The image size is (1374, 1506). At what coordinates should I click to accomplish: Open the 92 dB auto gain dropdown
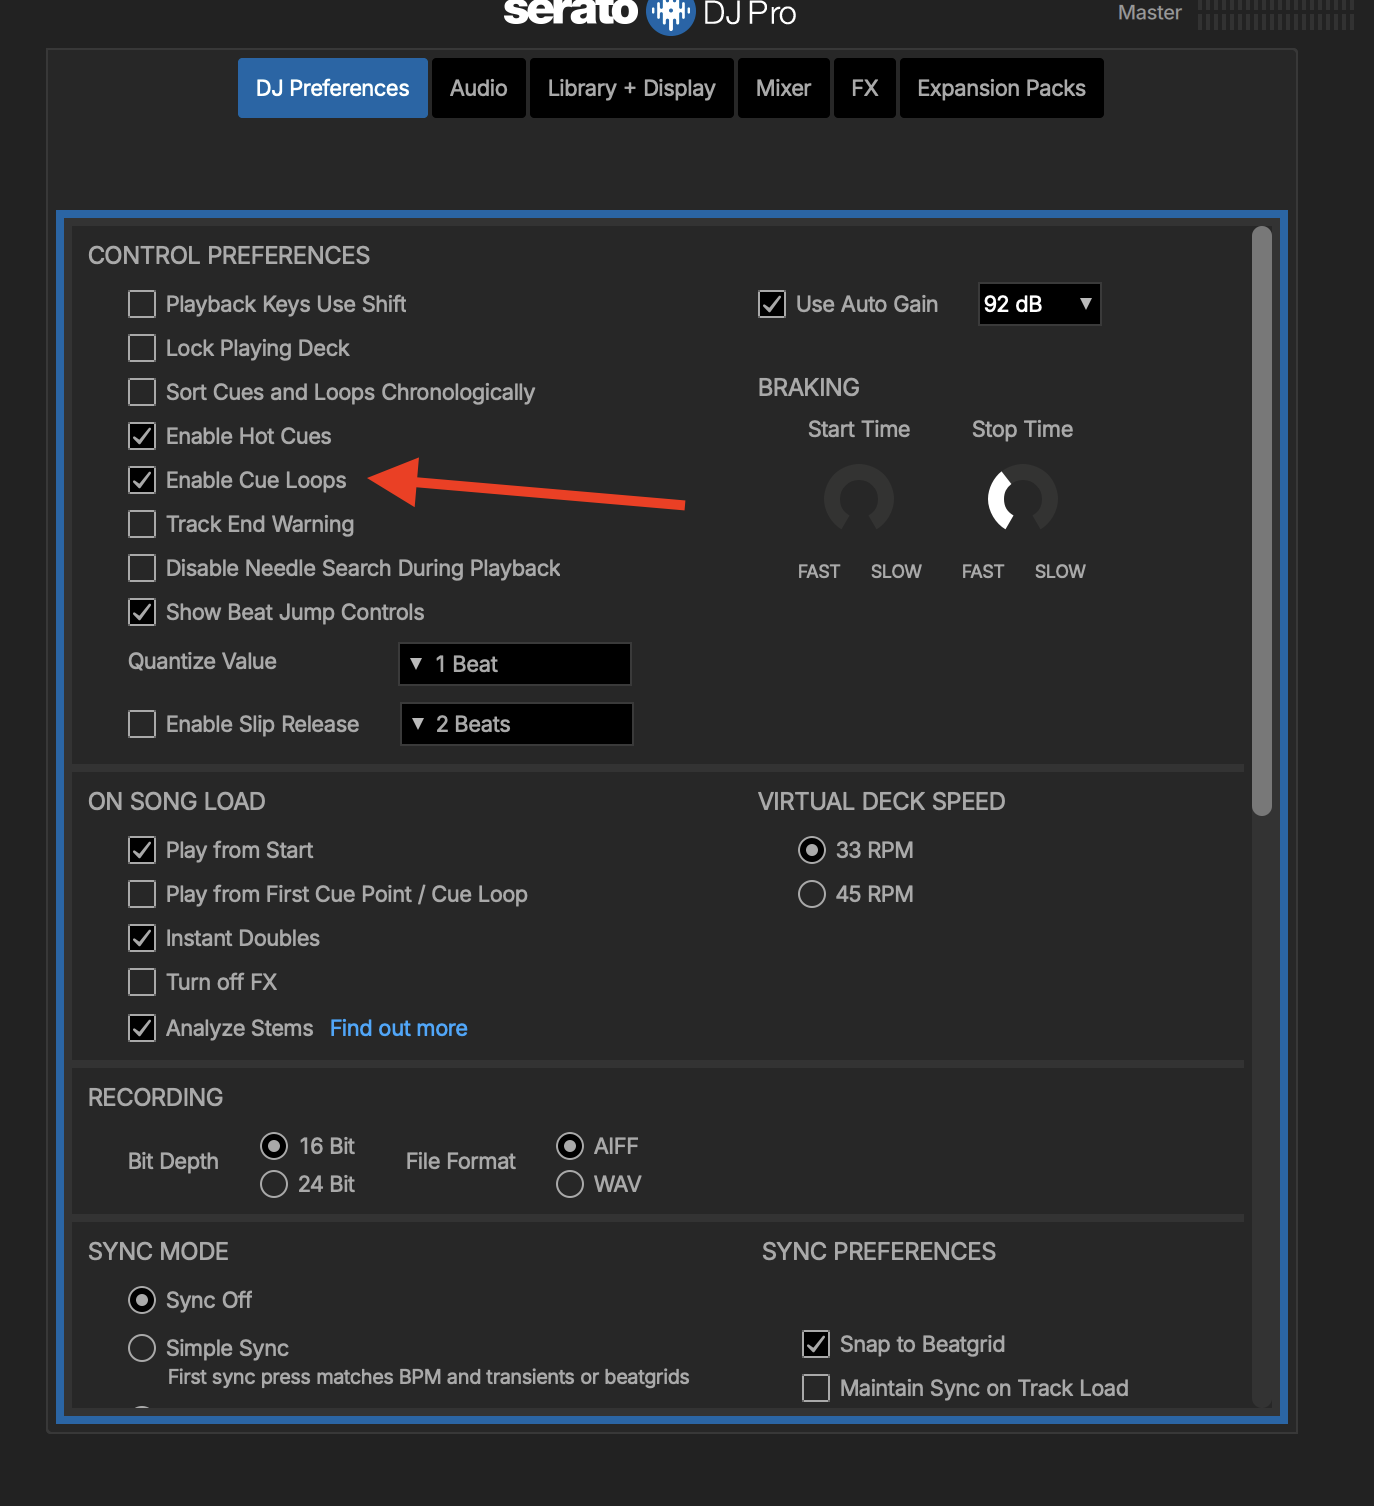[x=1039, y=304]
